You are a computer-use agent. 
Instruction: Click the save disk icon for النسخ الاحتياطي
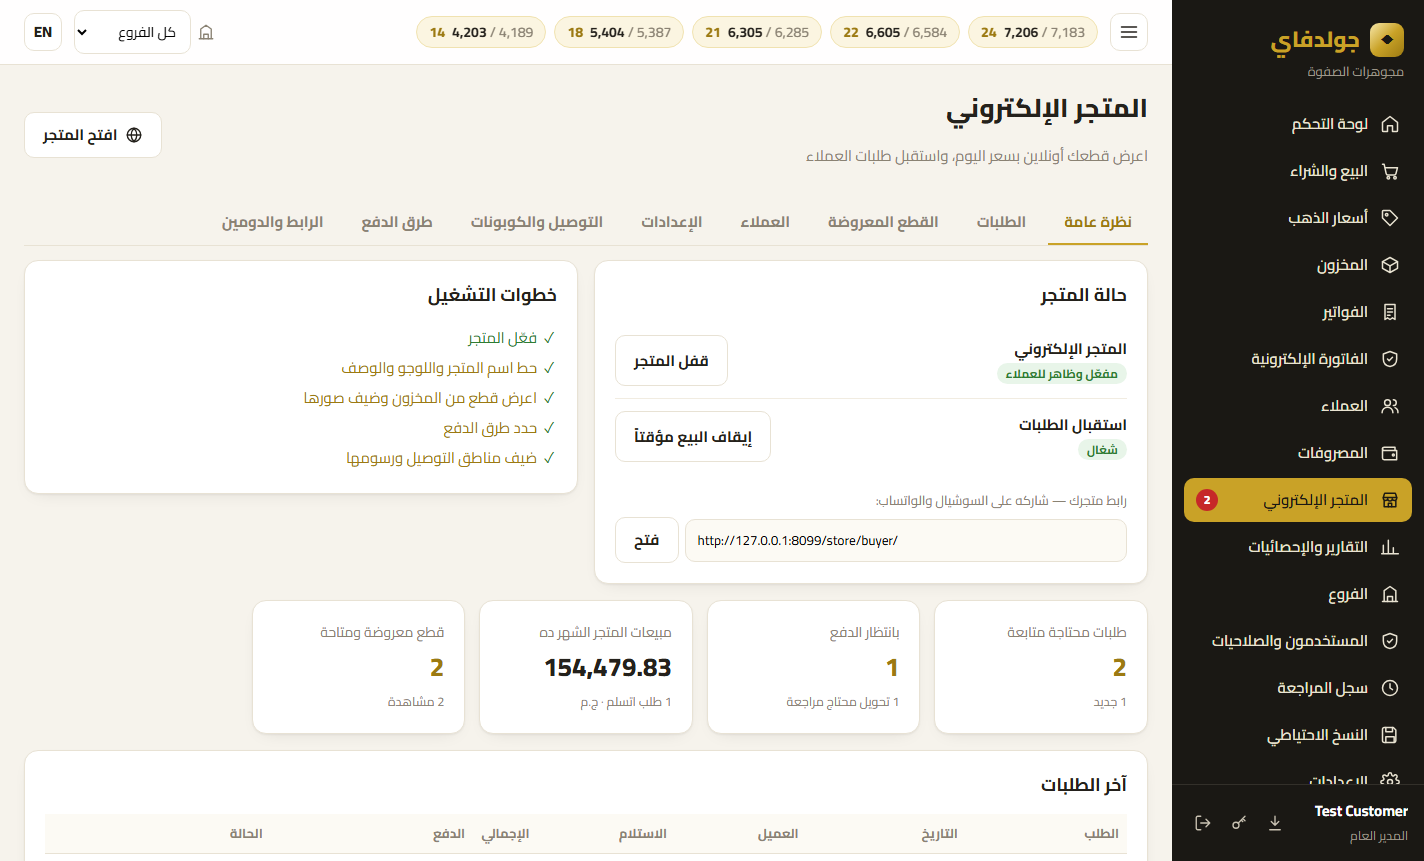click(1389, 735)
